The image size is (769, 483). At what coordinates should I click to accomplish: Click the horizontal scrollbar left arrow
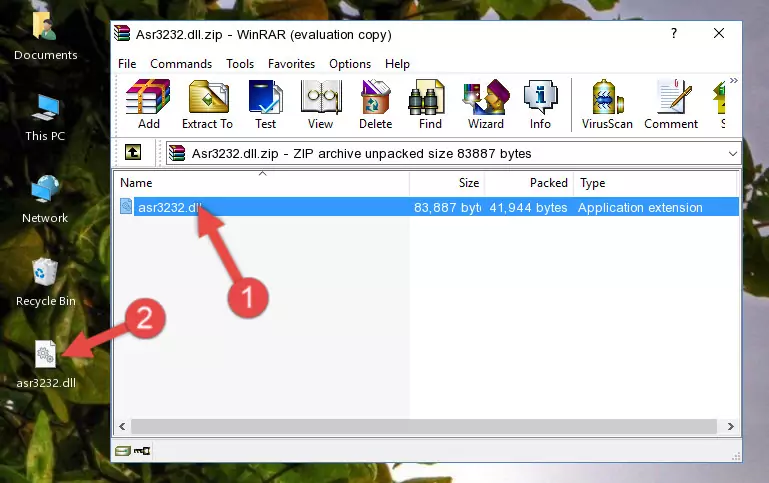122,426
